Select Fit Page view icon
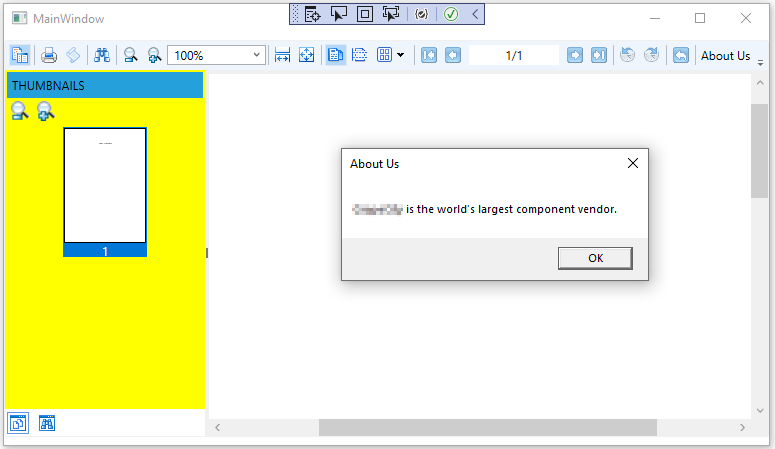Viewport: 775px width, 449px height. coord(306,55)
